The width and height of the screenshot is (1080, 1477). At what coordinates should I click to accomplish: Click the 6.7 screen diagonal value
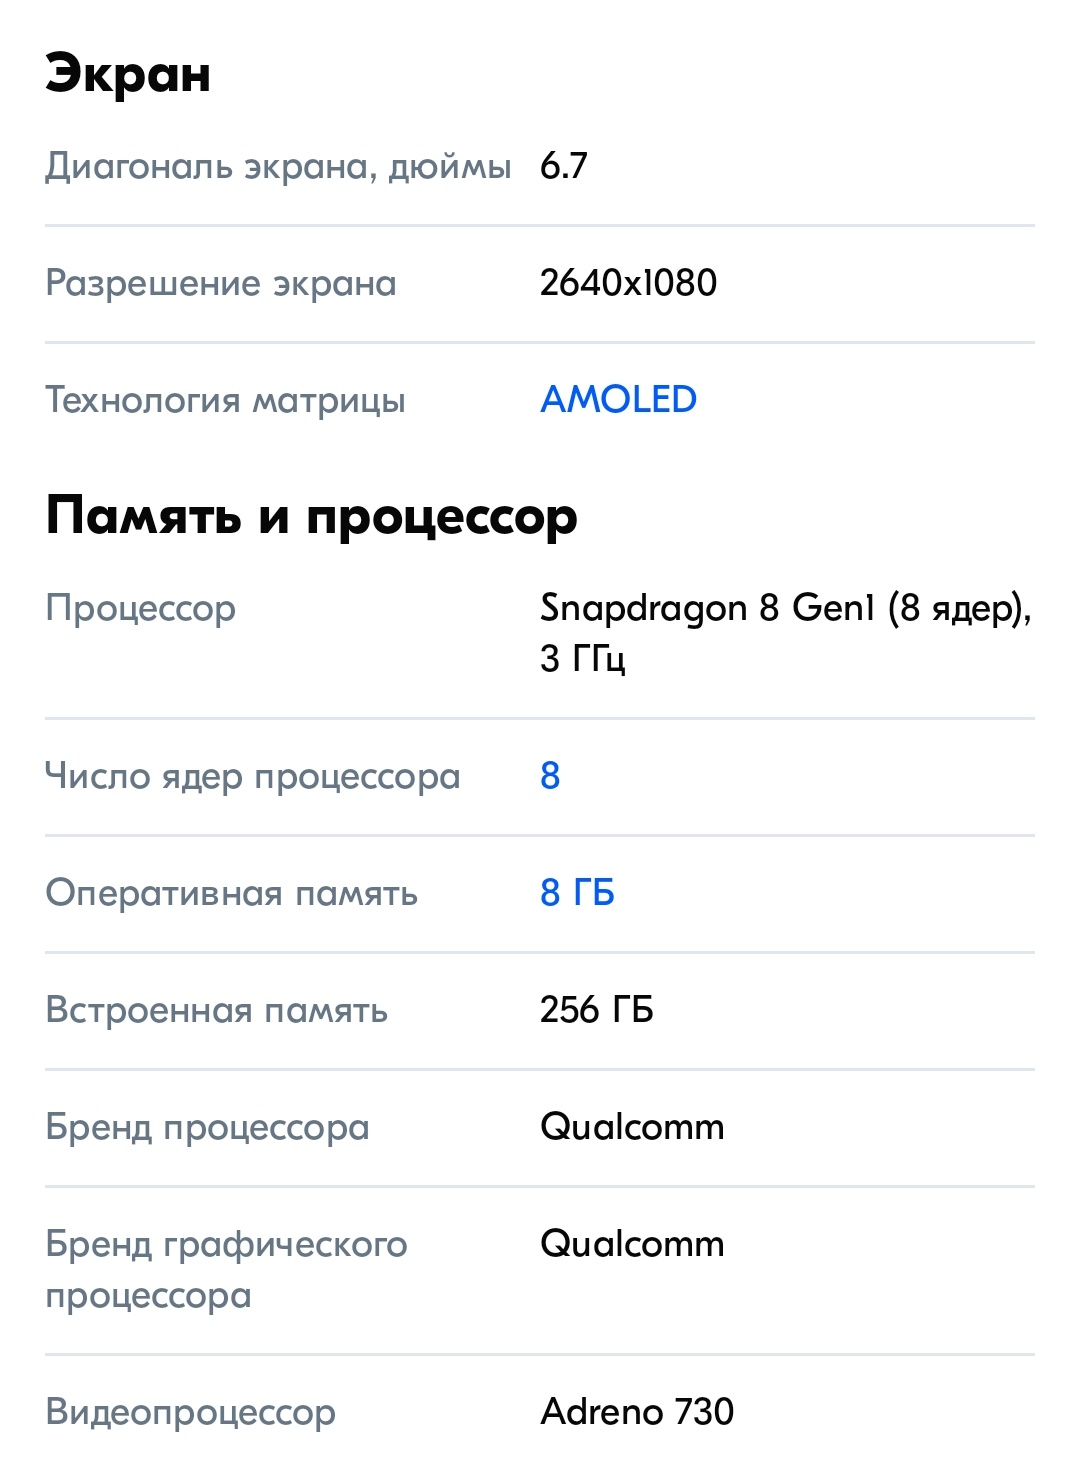(x=564, y=166)
